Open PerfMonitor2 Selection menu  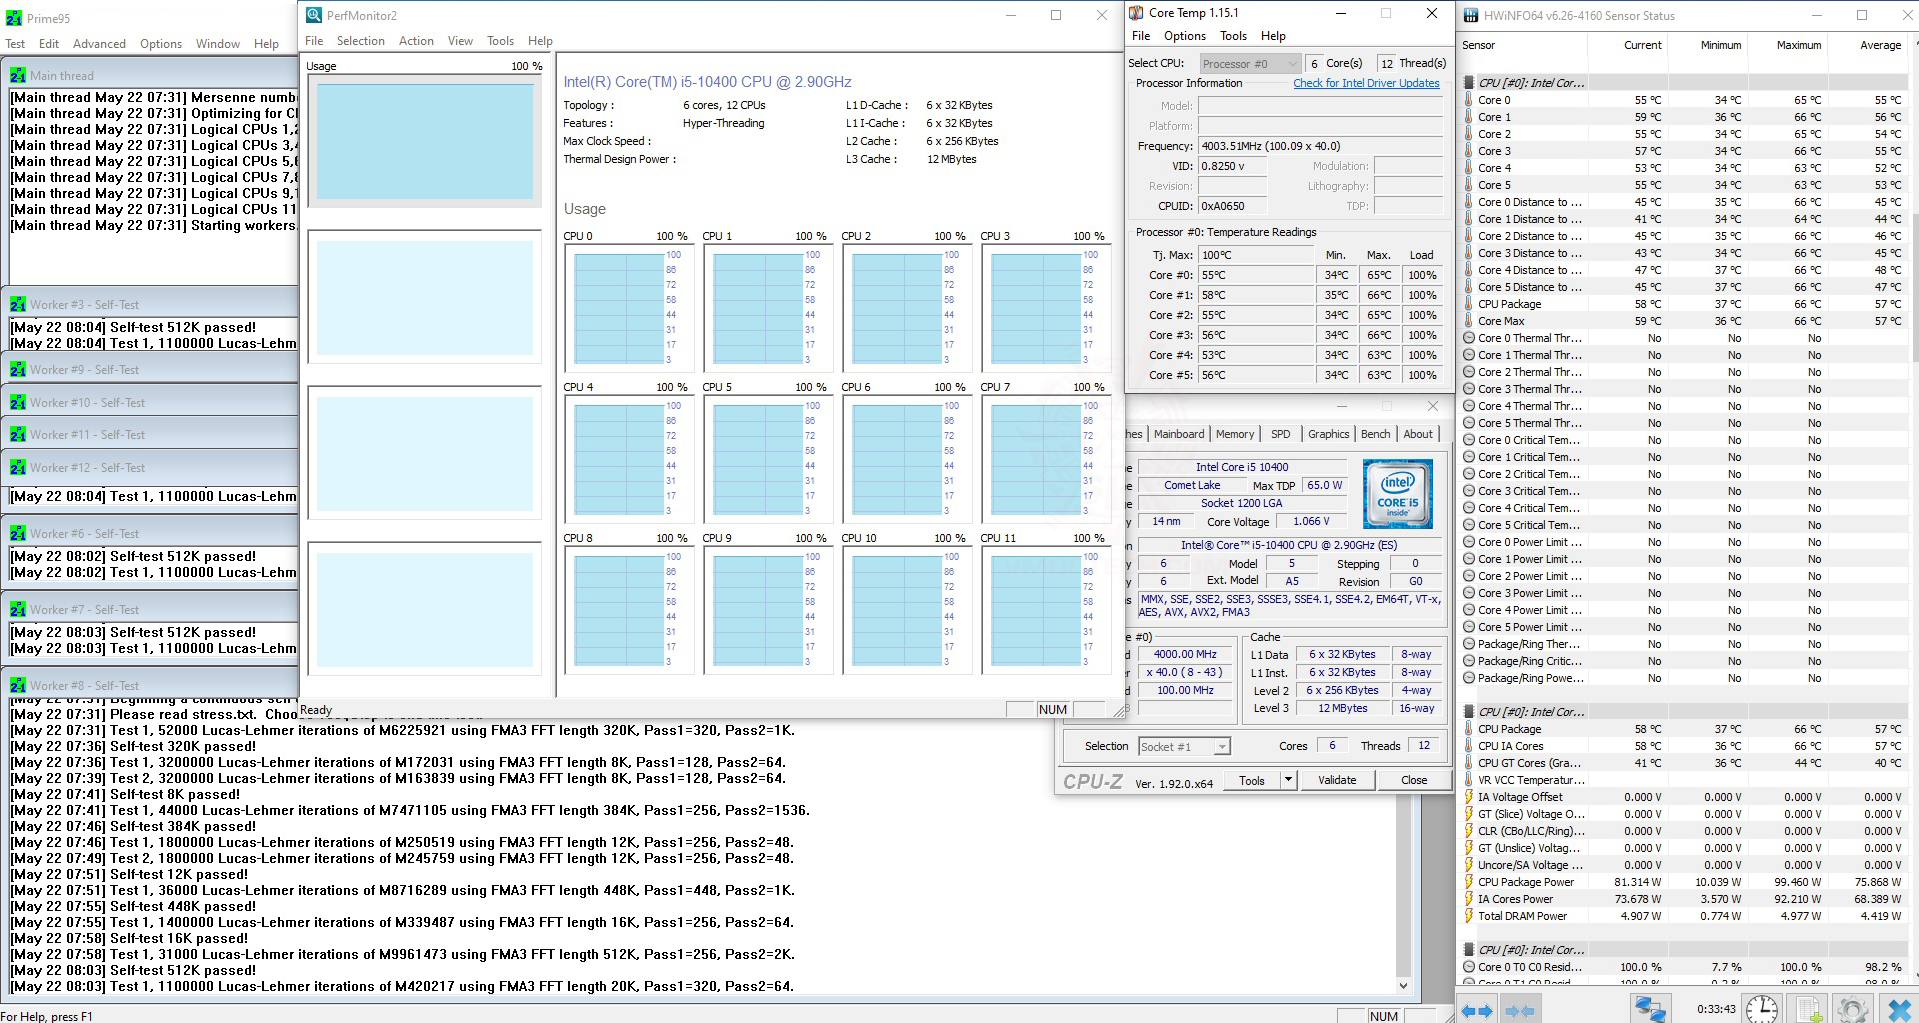(x=360, y=41)
